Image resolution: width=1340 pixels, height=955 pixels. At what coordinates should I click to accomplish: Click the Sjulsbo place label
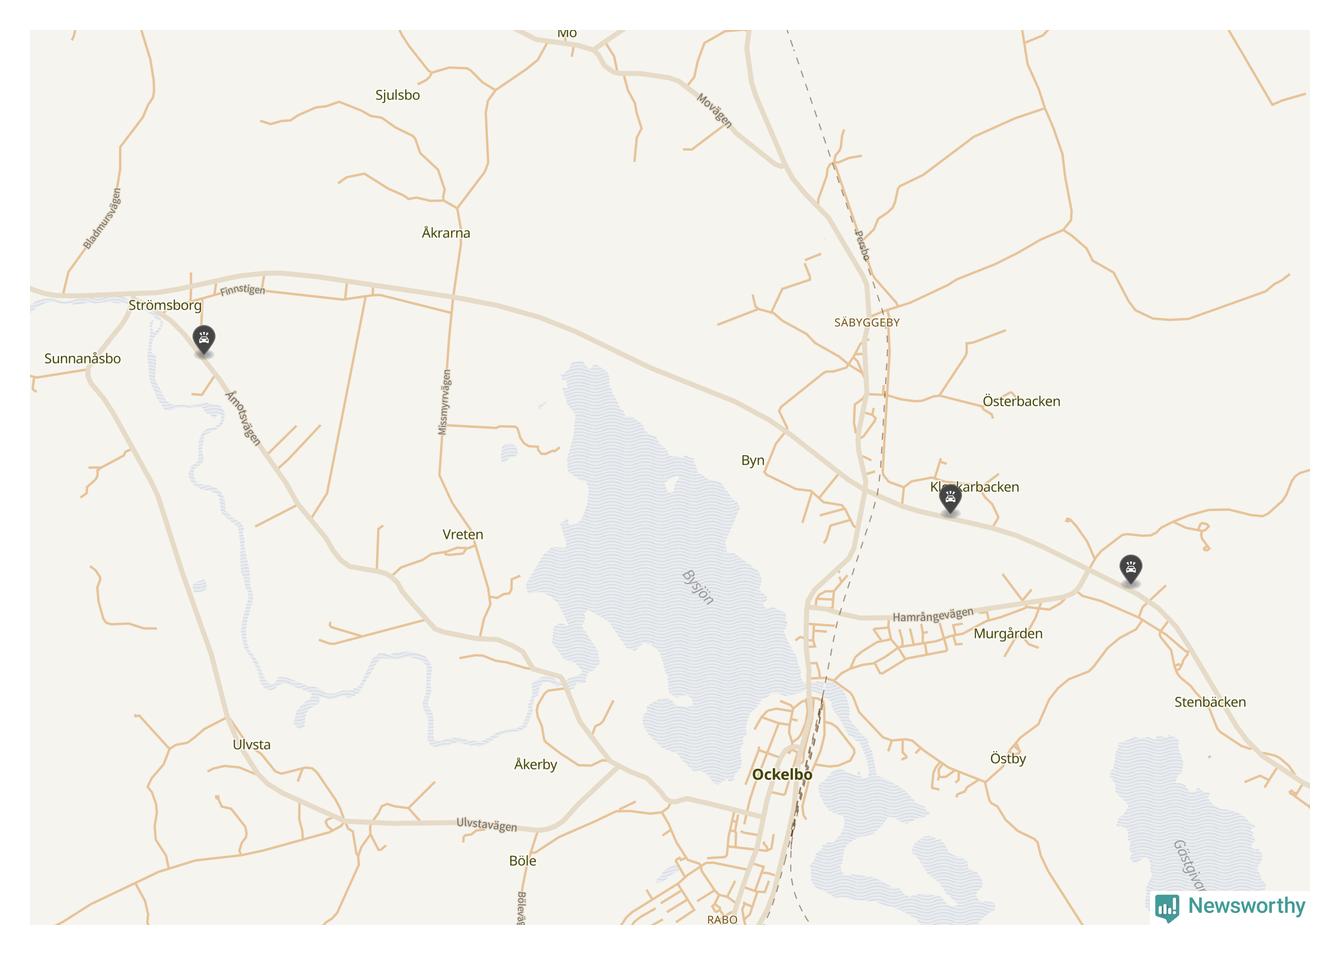(397, 95)
